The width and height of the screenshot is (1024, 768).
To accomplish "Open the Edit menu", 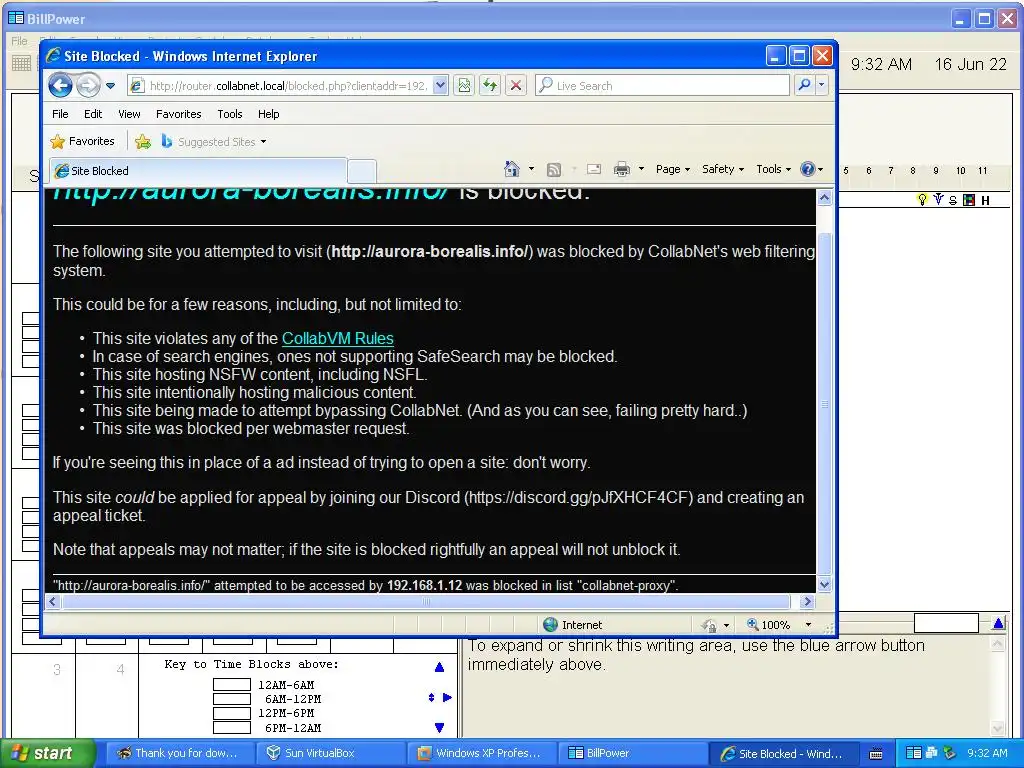I will [93, 114].
